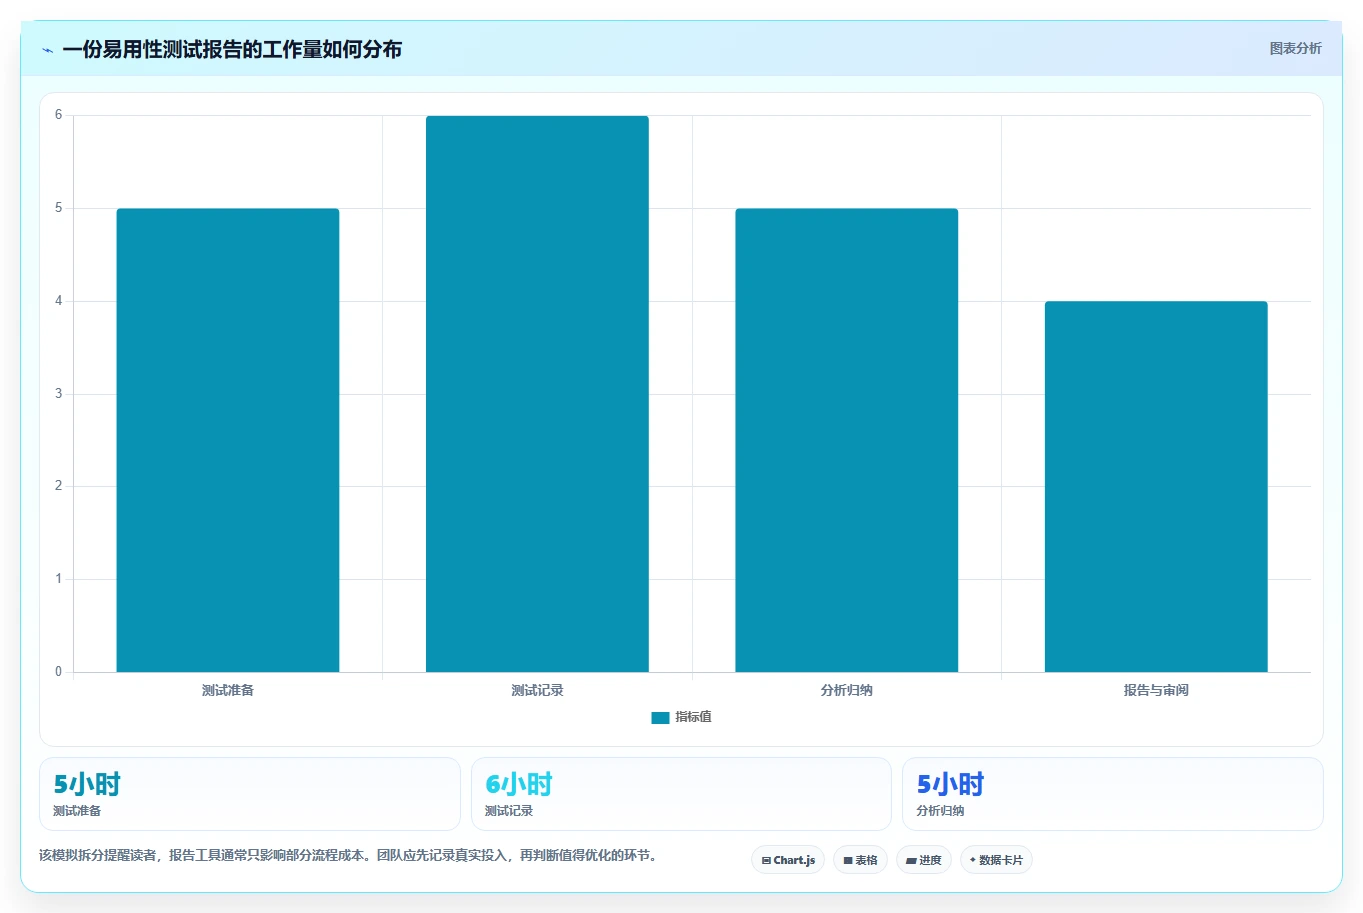
Task: Click the lightning icon beside the title
Action: [47, 50]
